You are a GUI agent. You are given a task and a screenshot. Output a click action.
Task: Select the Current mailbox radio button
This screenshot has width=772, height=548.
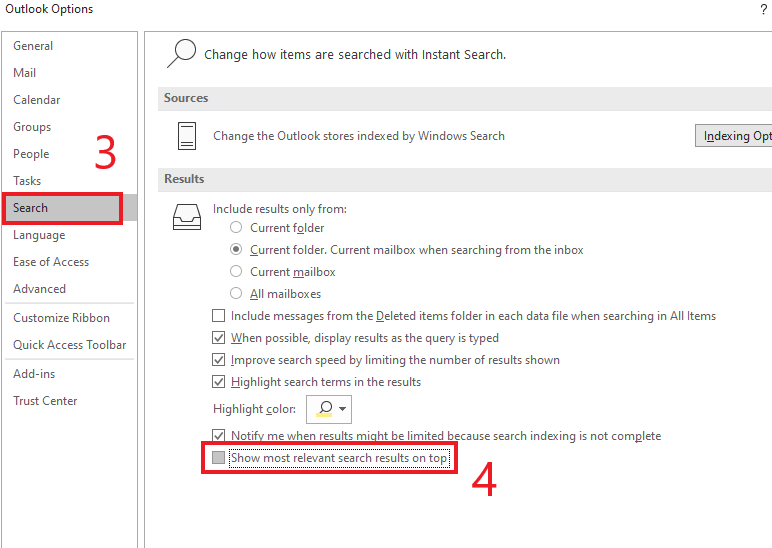click(x=236, y=271)
